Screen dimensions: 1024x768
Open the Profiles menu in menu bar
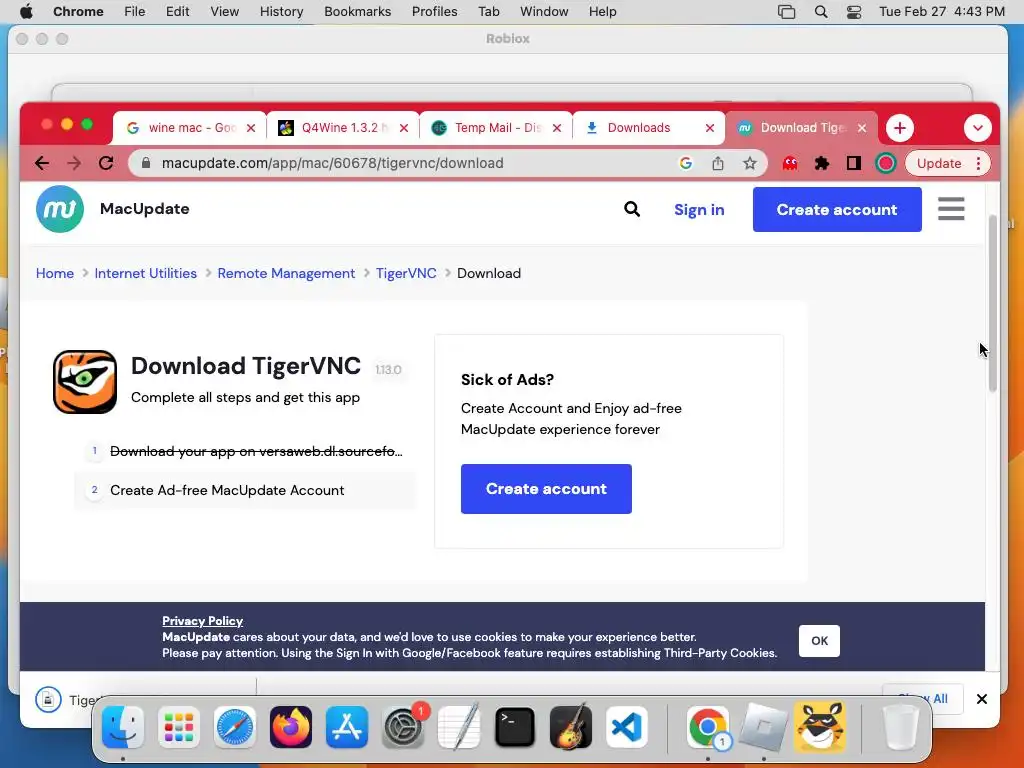pyautogui.click(x=434, y=12)
